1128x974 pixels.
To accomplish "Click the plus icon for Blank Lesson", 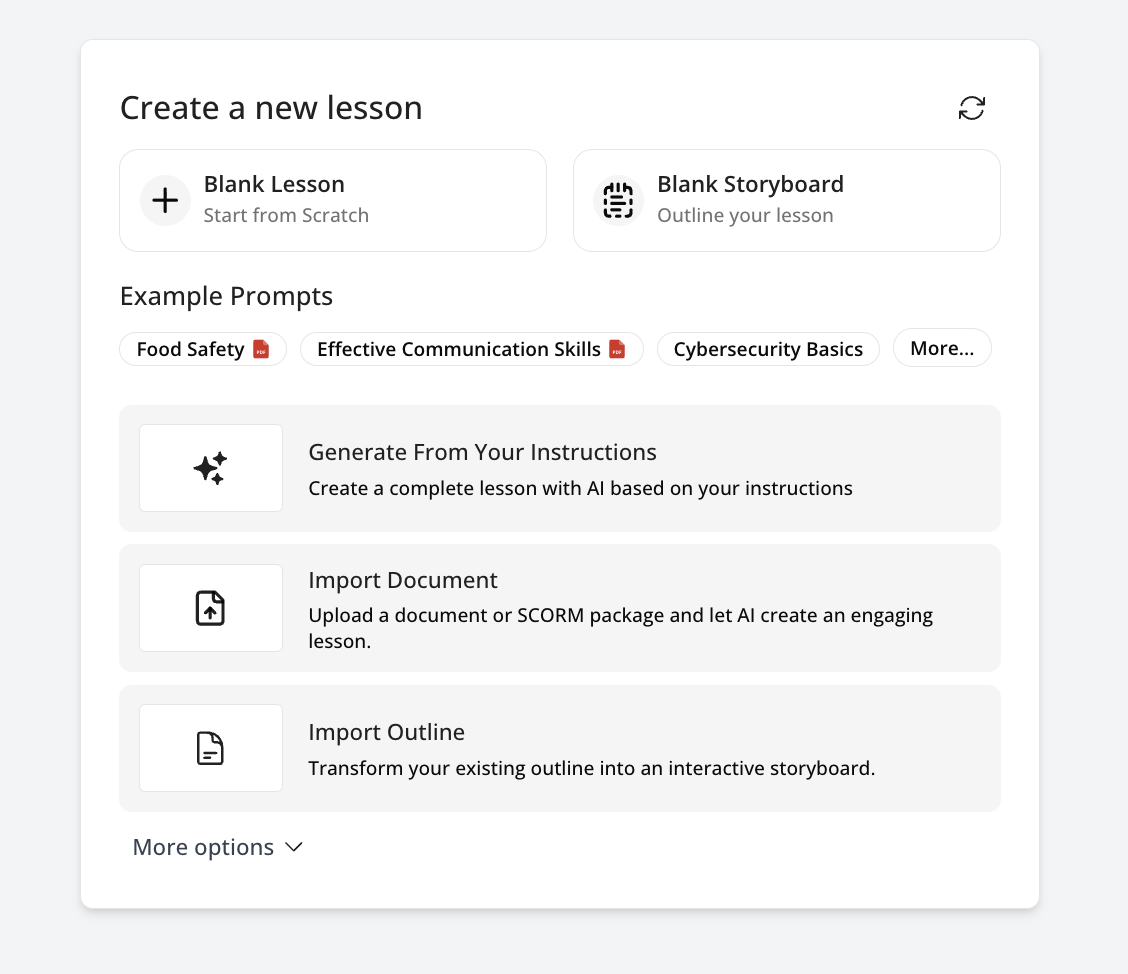I will click(x=165, y=201).
